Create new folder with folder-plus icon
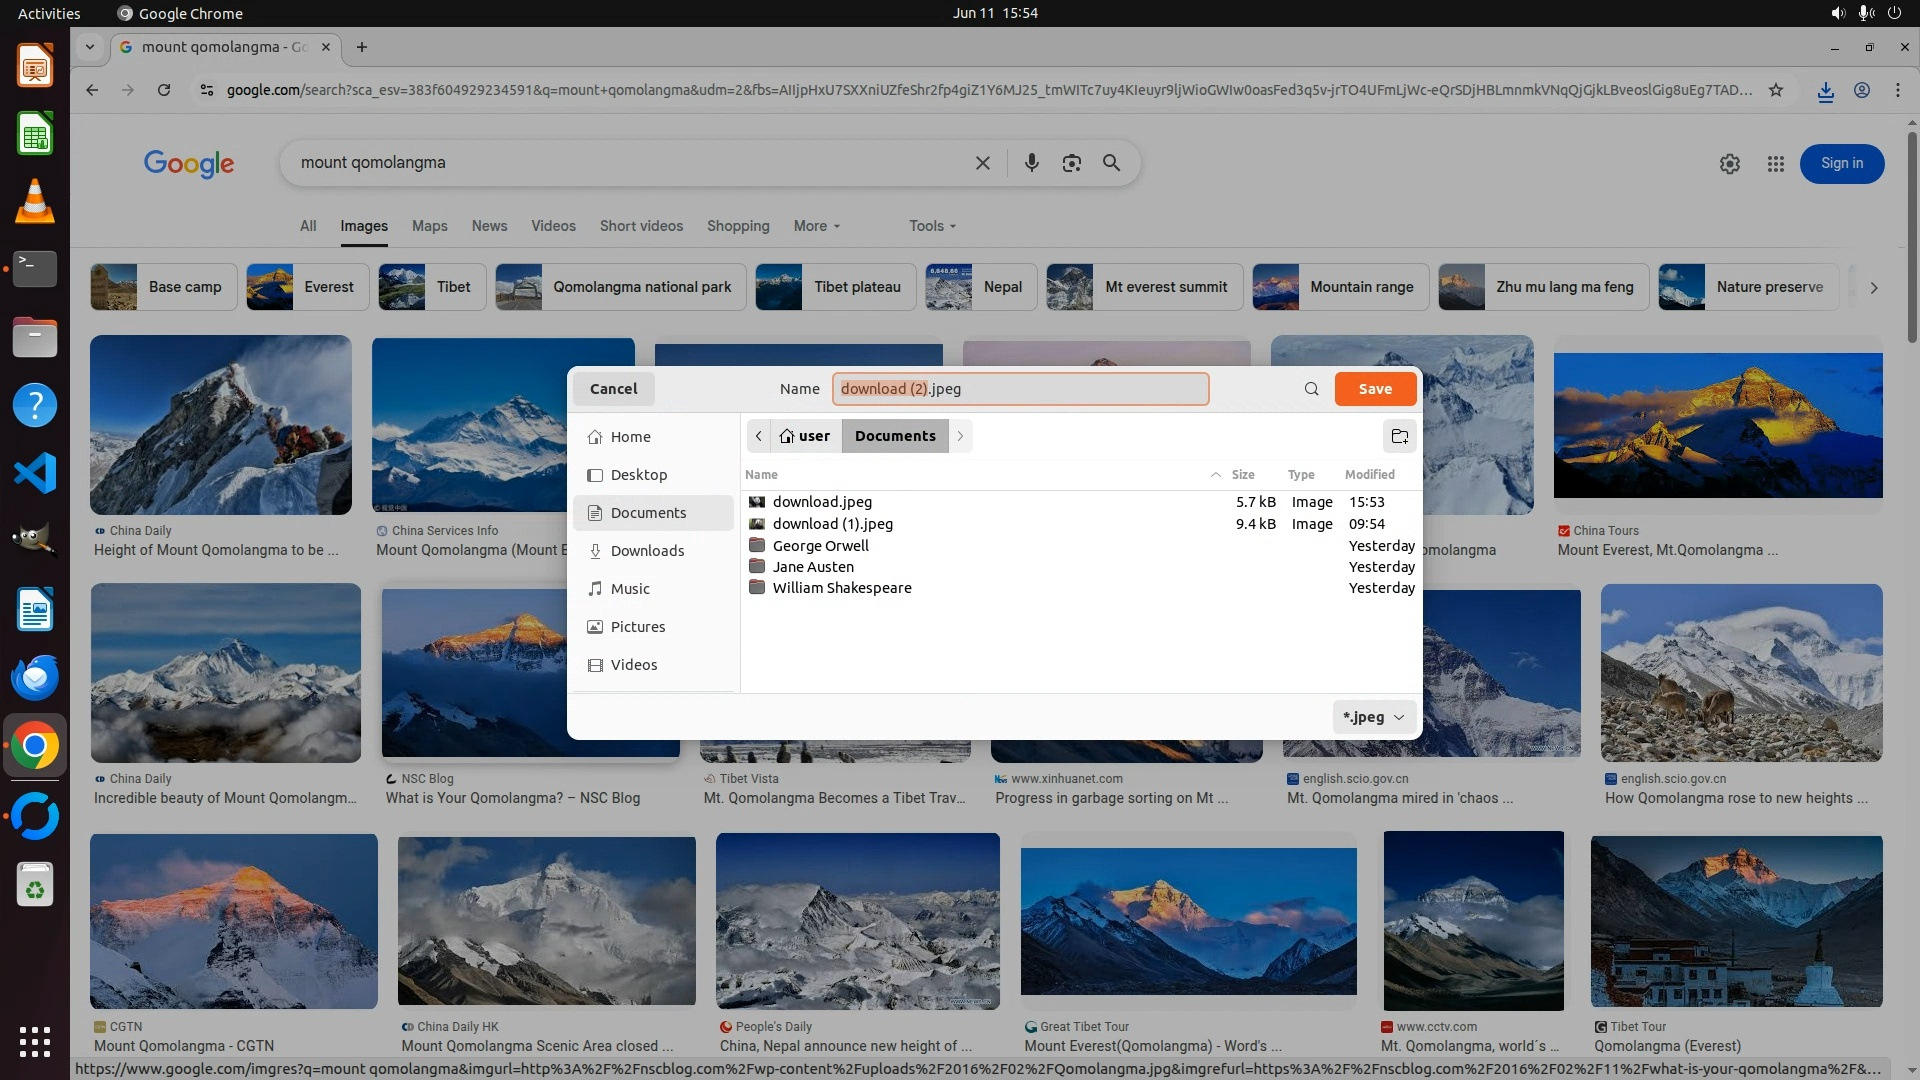The width and height of the screenshot is (1920, 1080). pos(1399,436)
